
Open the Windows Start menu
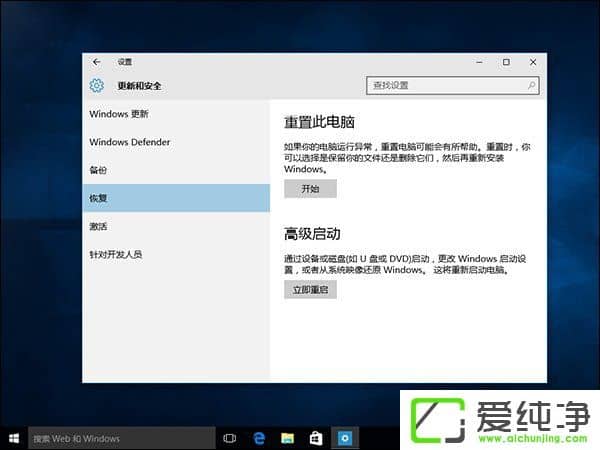coord(13,438)
